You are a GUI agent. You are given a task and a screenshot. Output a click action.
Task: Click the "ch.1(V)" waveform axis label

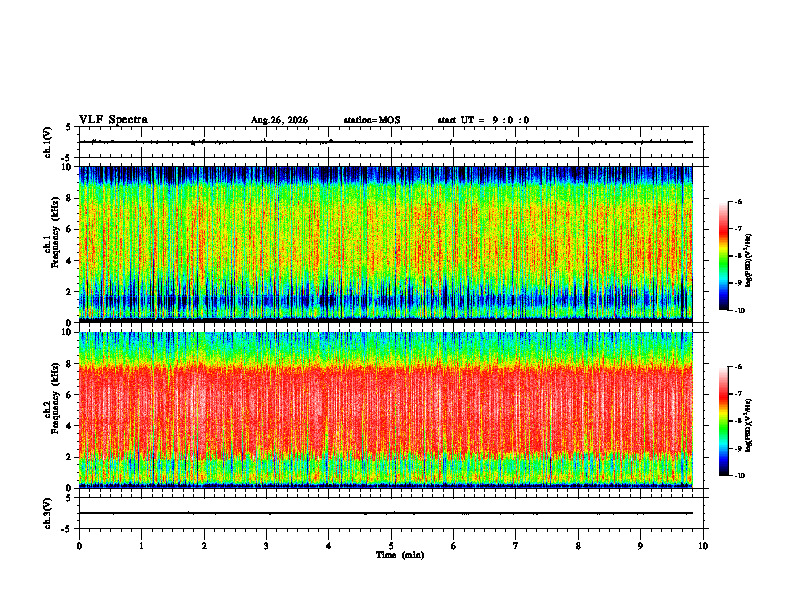(x=48, y=142)
